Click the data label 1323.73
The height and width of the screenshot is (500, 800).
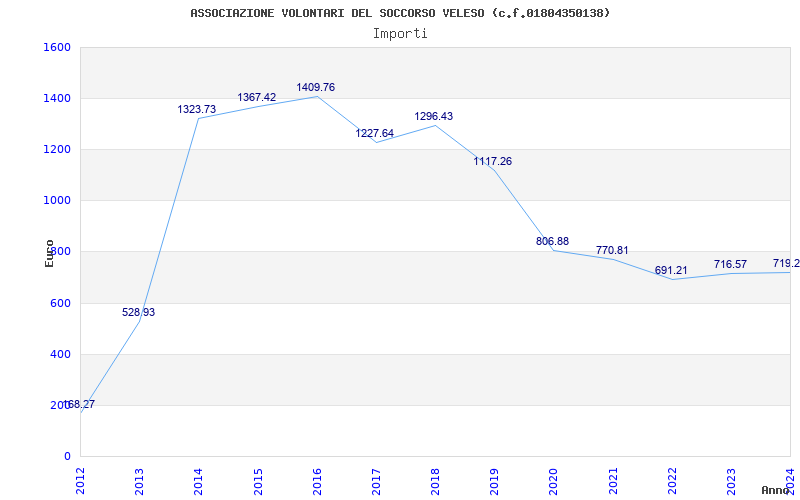coord(196,109)
